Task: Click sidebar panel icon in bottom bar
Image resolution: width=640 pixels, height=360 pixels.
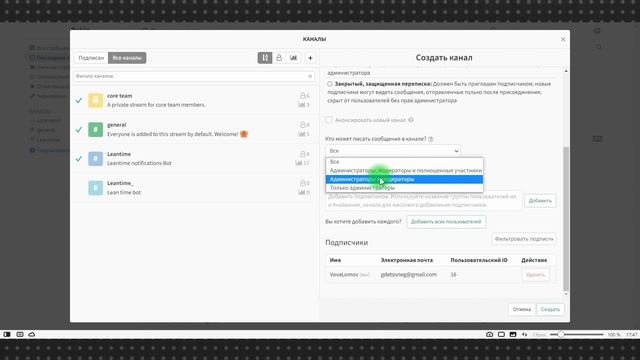Action: click(x=7, y=334)
